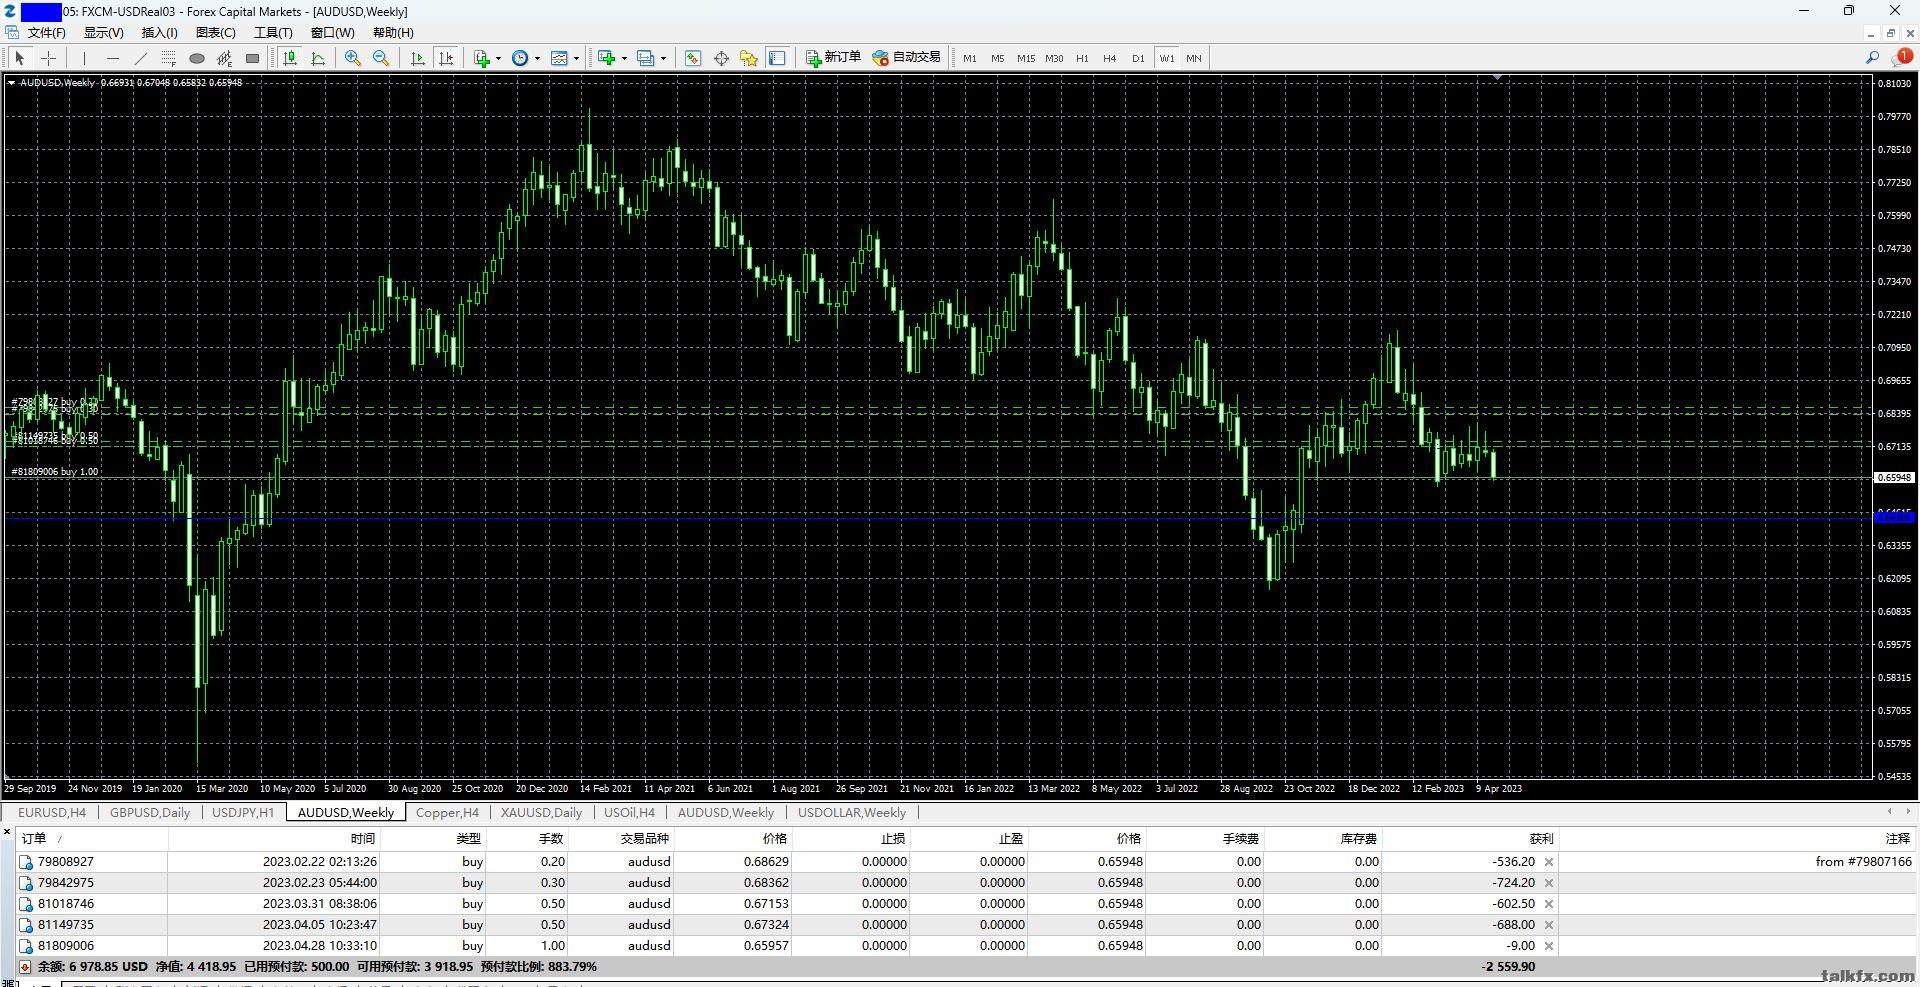This screenshot has width=1920, height=987.
Task: Open the periods clock icon
Action: (x=520, y=58)
